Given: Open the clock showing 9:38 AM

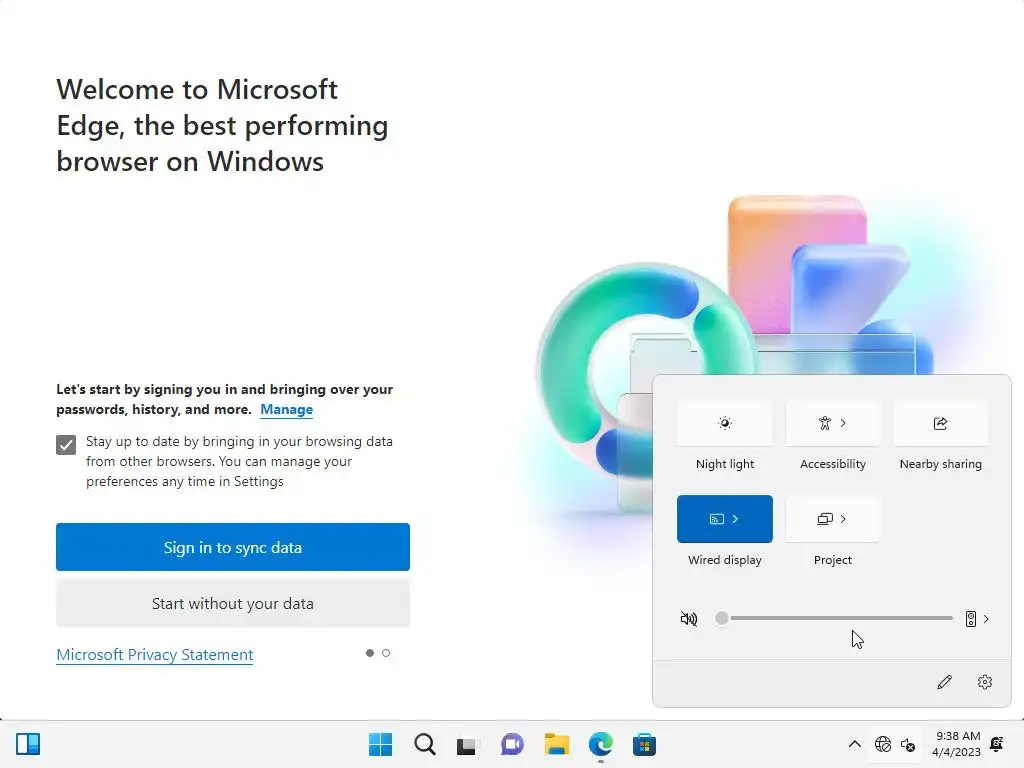Looking at the screenshot, I should click(x=956, y=744).
